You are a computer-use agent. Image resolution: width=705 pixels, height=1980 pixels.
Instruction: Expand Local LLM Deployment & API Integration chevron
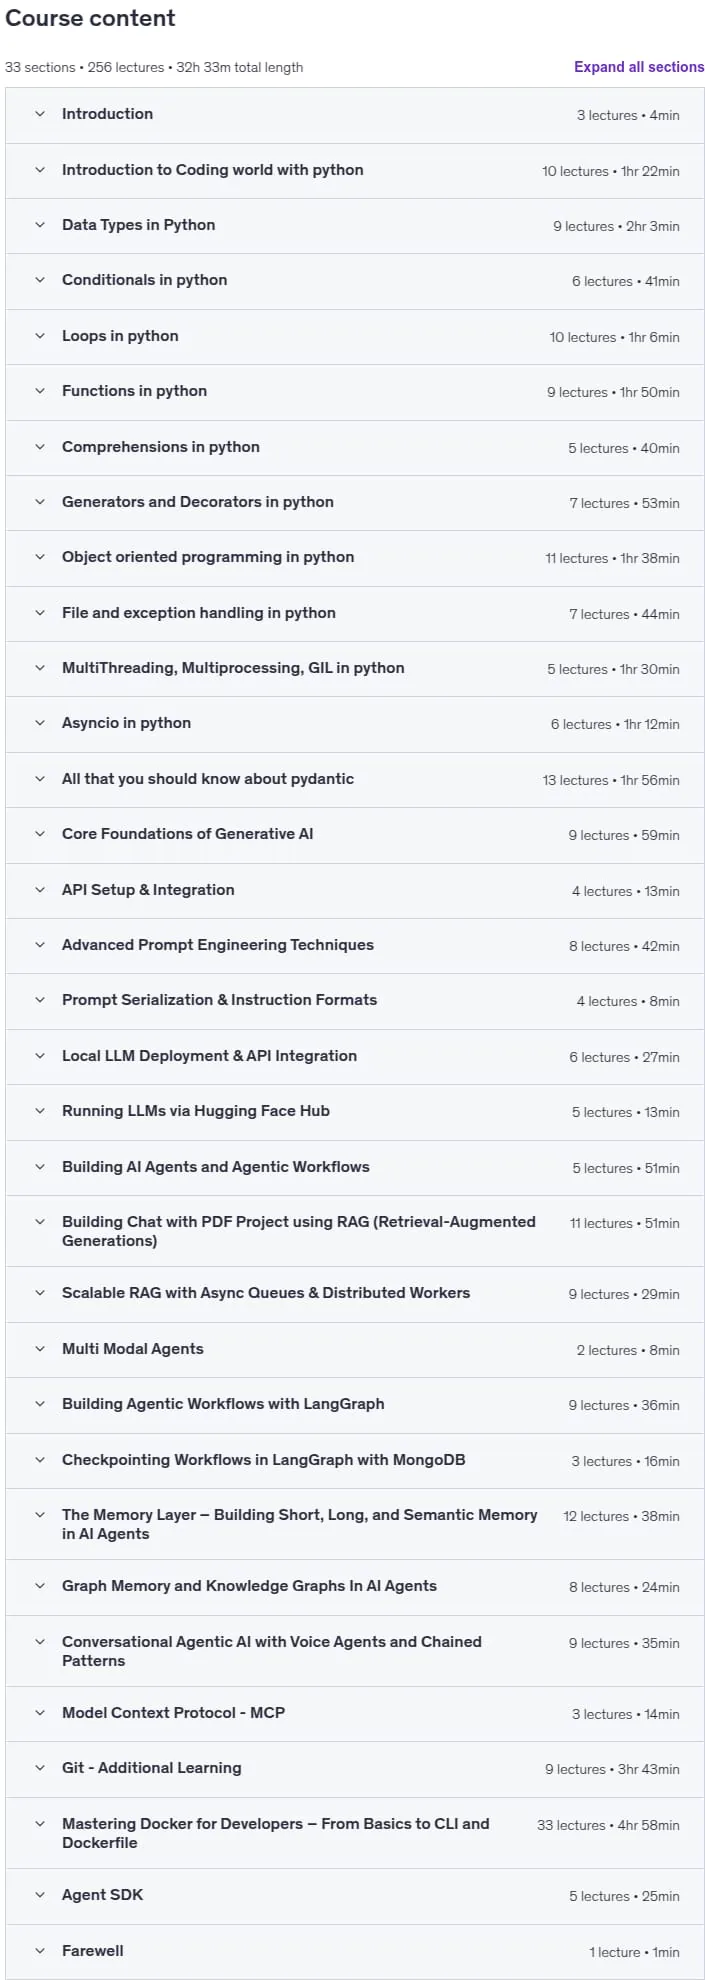tap(40, 1056)
